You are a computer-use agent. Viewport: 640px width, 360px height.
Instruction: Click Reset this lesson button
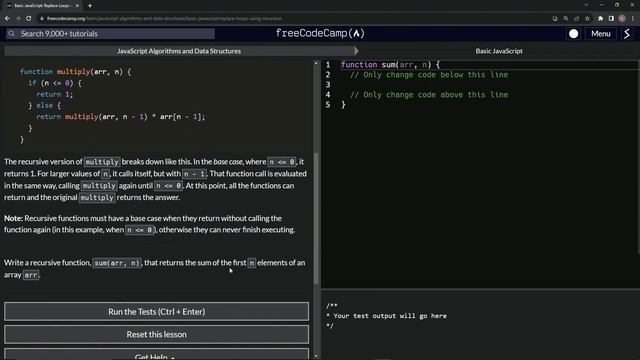(x=157, y=334)
